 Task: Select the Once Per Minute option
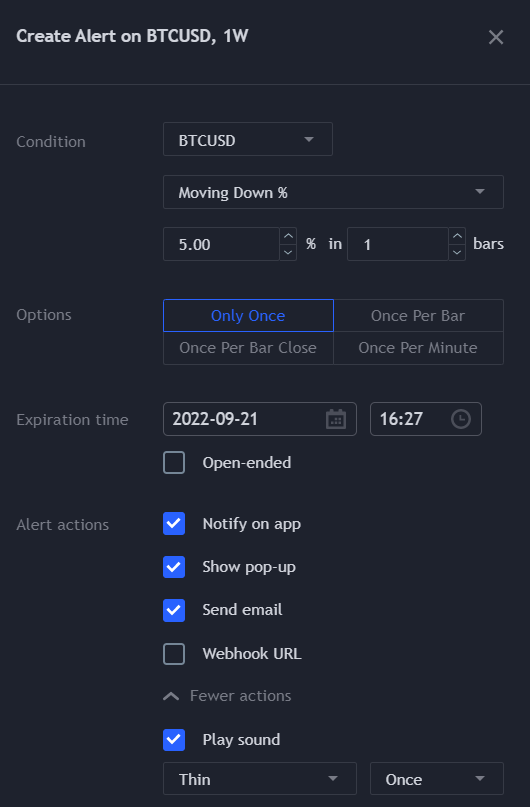click(418, 348)
